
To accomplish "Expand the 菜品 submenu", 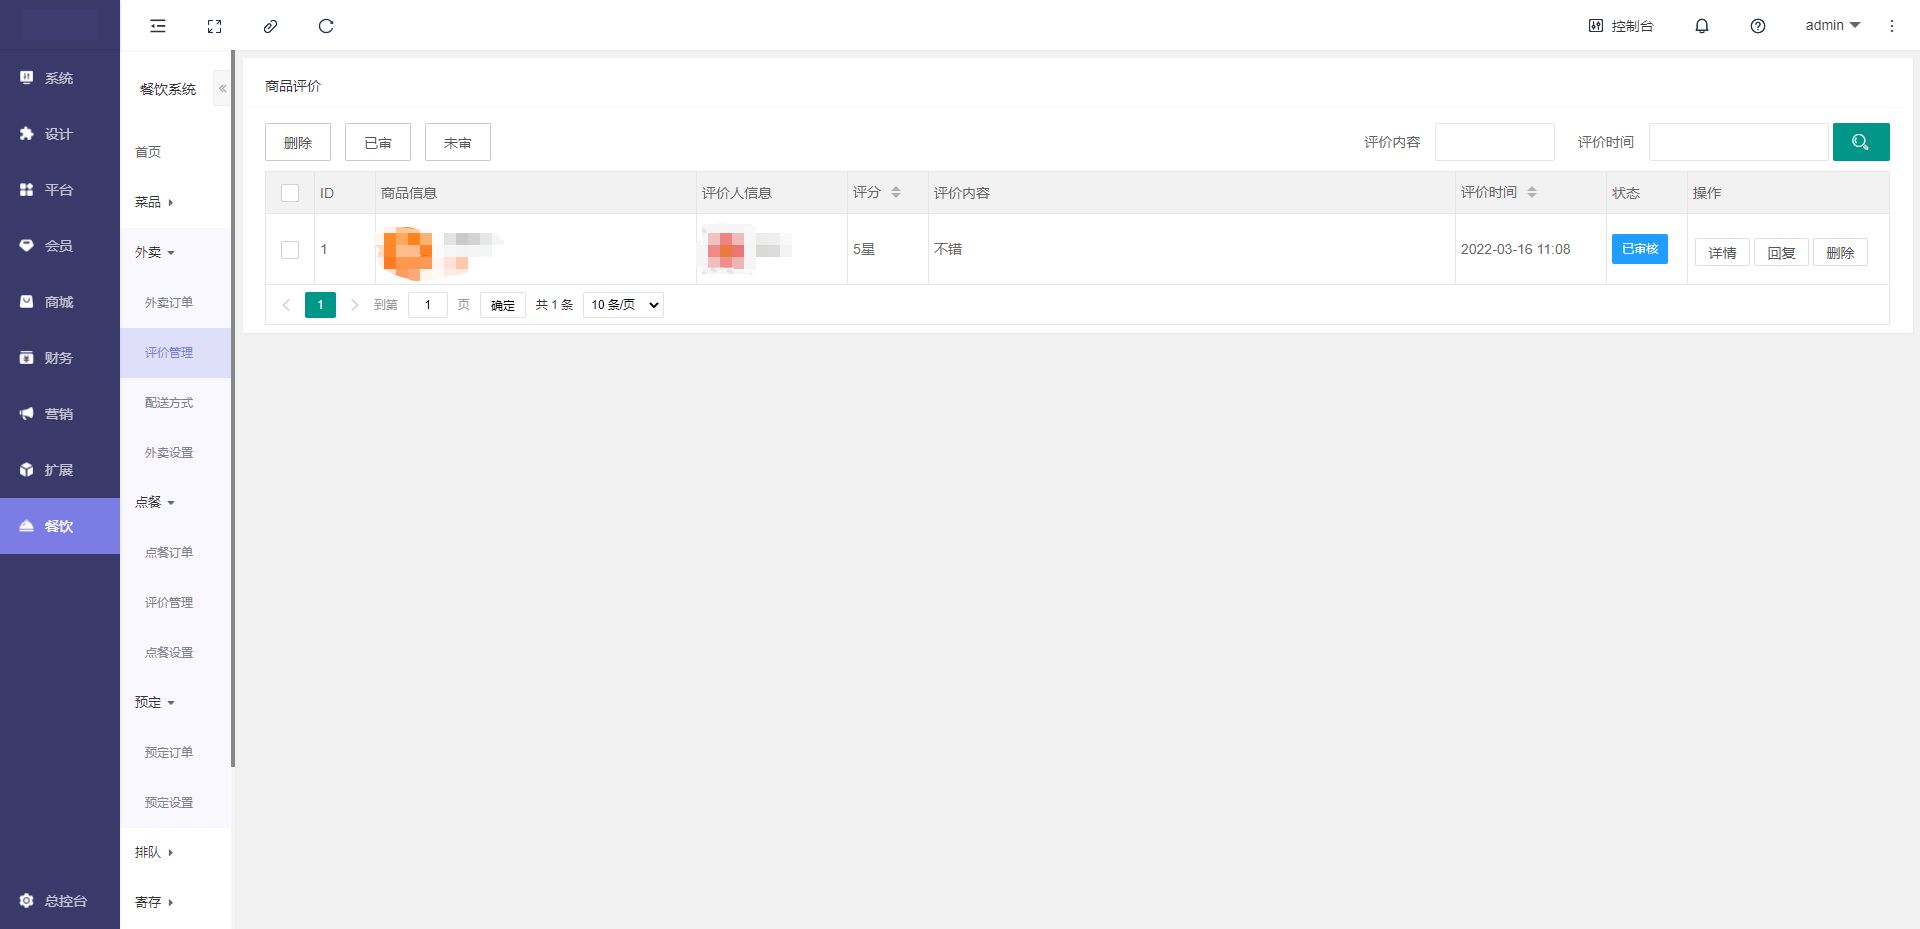I will pyautogui.click(x=154, y=202).
